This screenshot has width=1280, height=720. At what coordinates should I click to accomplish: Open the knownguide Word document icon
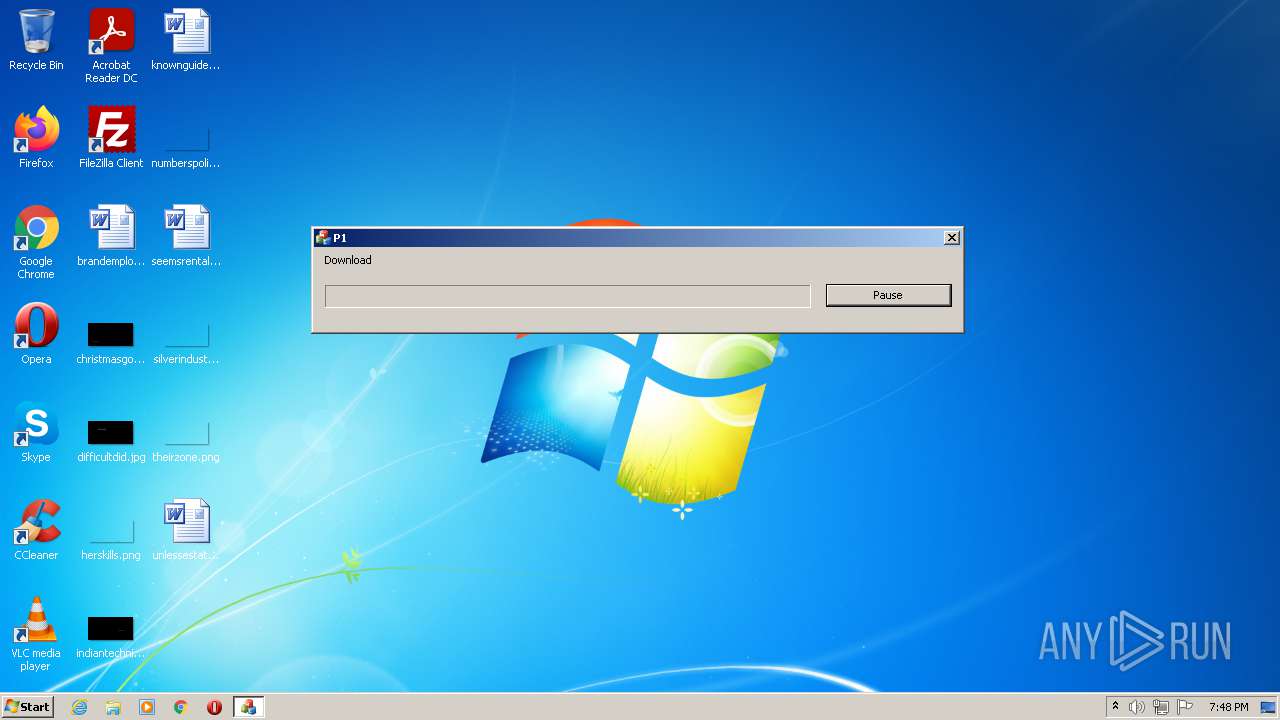click(186, 40)
